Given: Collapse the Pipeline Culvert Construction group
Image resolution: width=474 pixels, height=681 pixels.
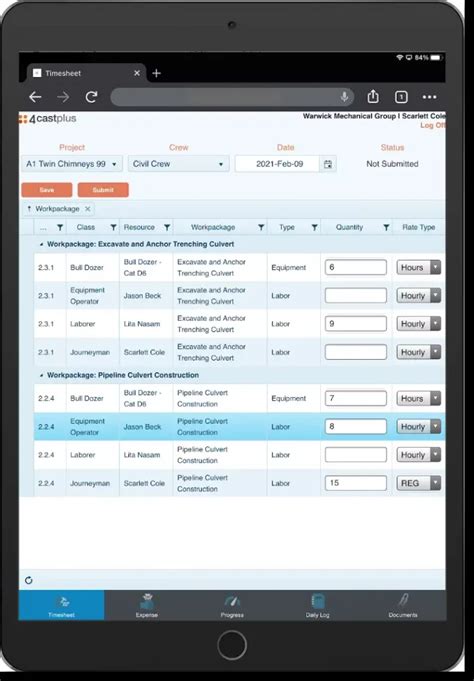Looking at the screenshot, I should coord(41,375).
